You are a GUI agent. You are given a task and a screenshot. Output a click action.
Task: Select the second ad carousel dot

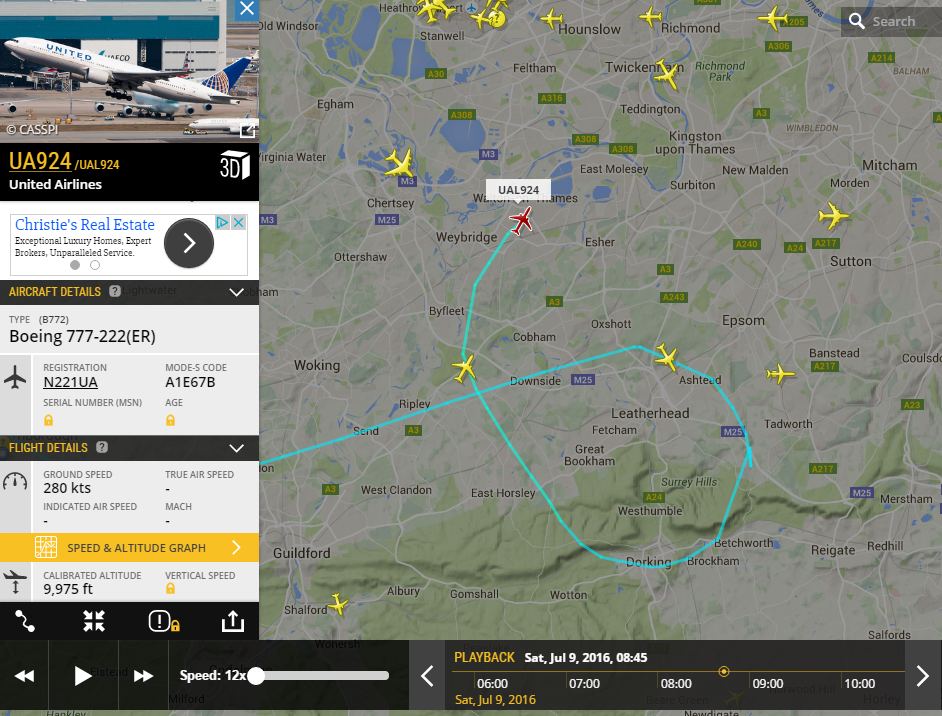point(95,265)
